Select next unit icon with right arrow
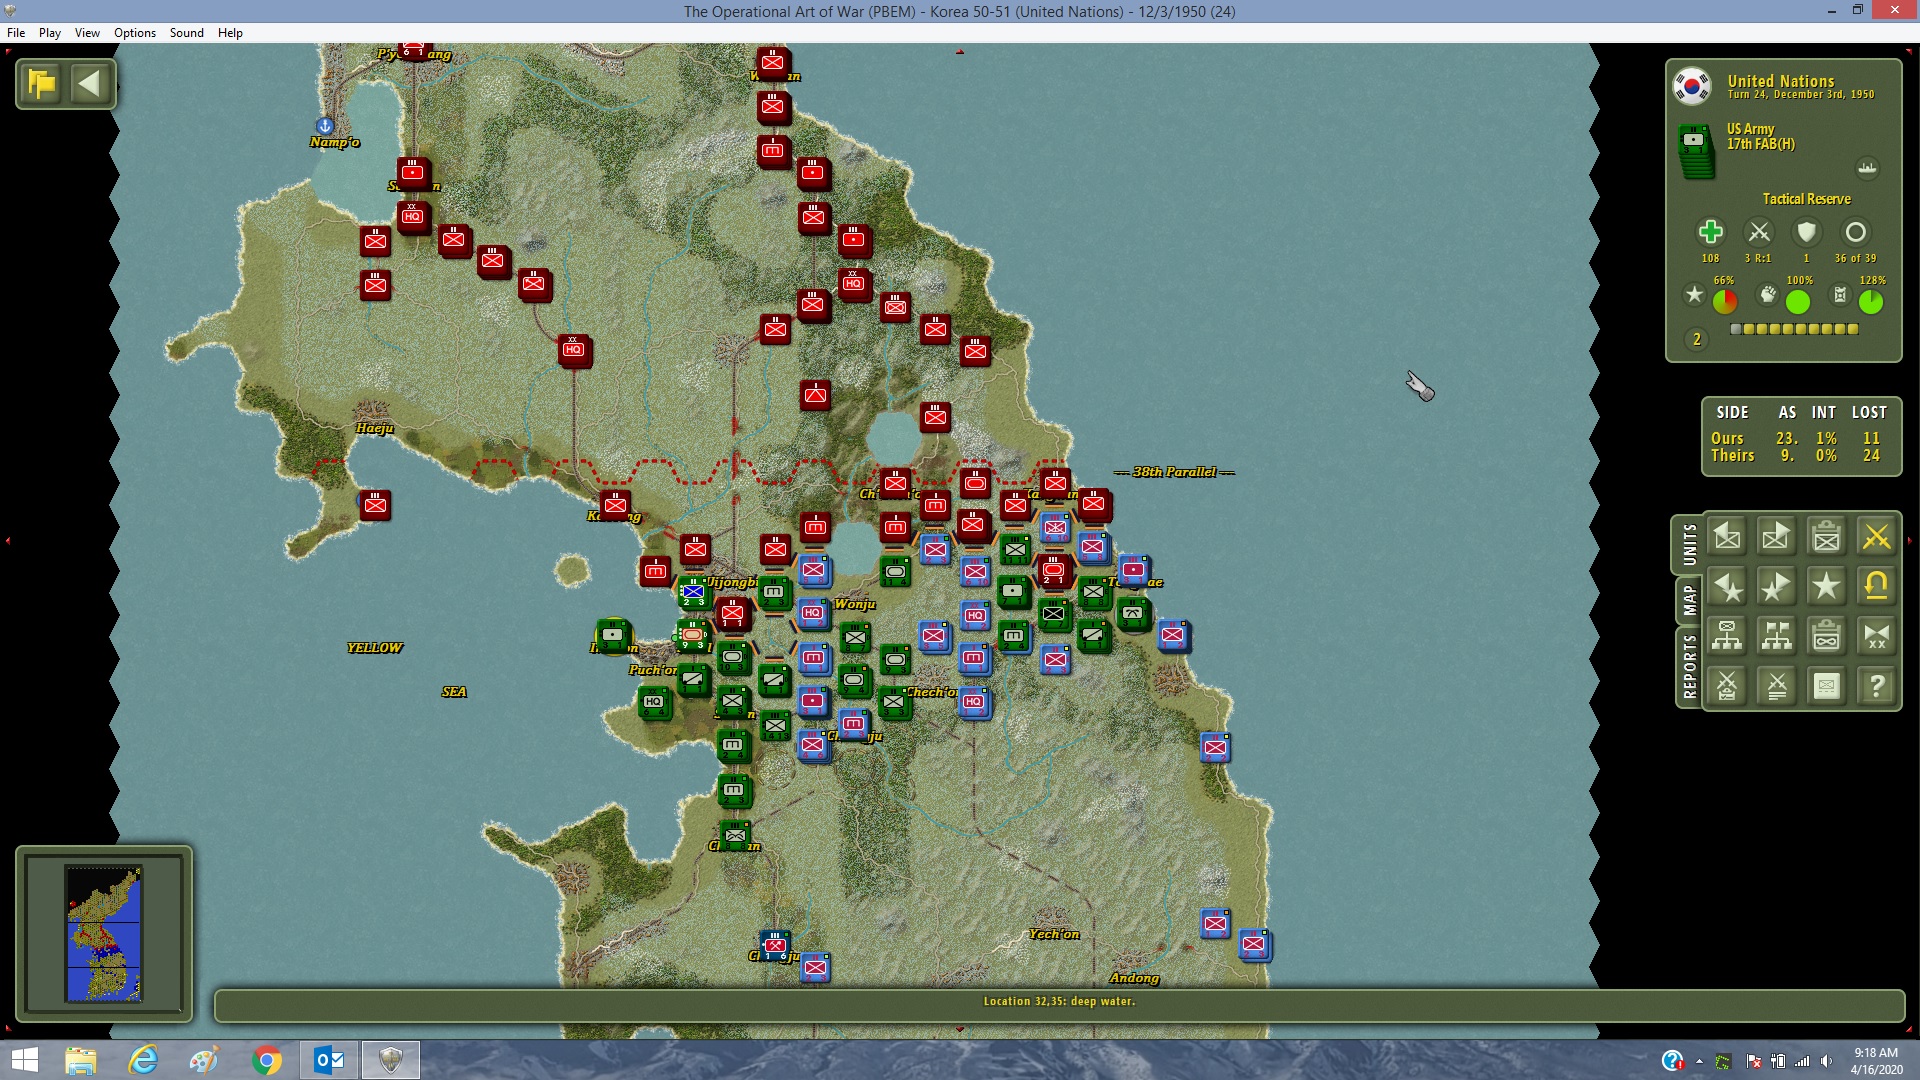Viewport: 1920px width, 1080px height. click(x=1777, y=537)
